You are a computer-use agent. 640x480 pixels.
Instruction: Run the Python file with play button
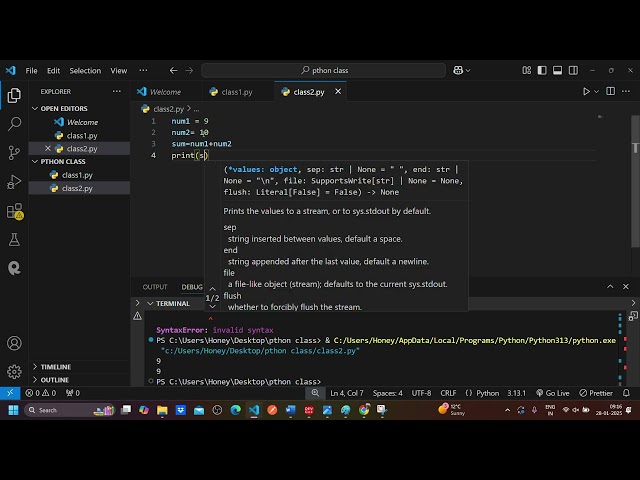pyautogui.click(x=587, y=92)
